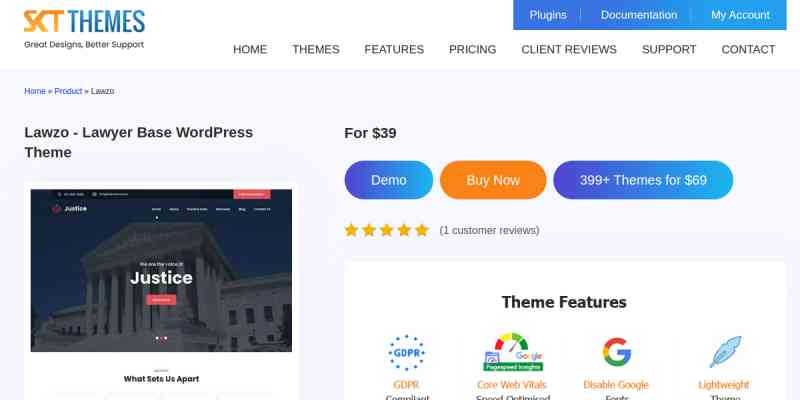This screenshot has width=800, height=400.
Task: Go to the CONTACT page
Action: coord(748,49)
